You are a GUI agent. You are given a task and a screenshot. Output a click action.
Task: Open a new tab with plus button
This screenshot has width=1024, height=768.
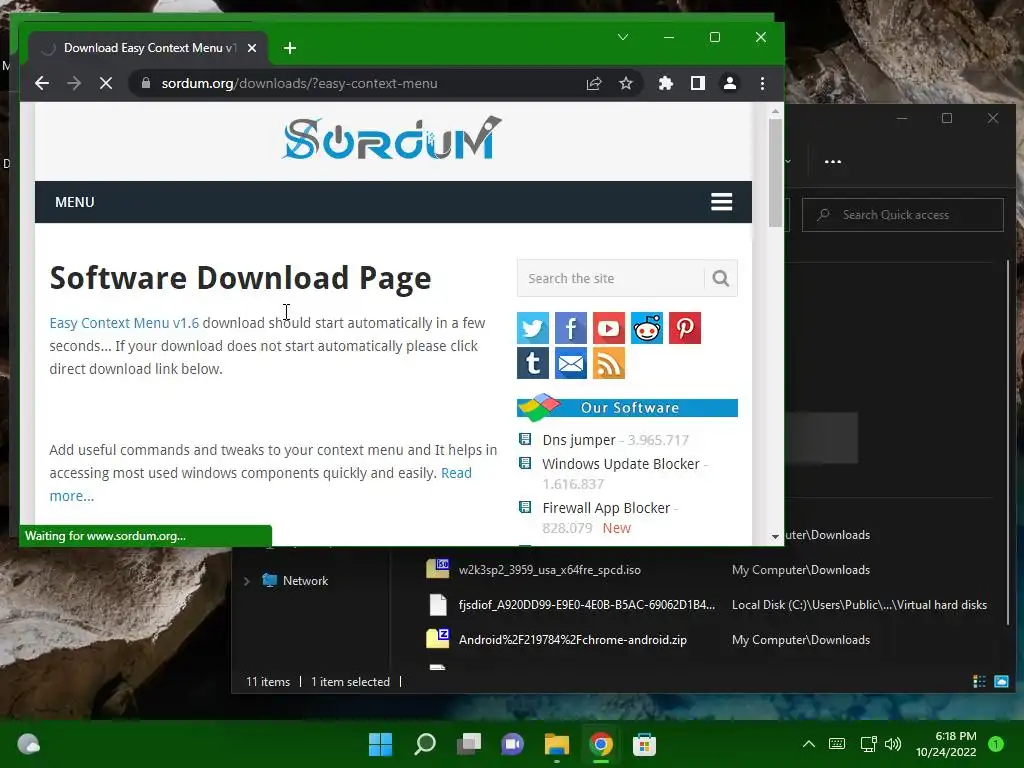tap(290, 48)
